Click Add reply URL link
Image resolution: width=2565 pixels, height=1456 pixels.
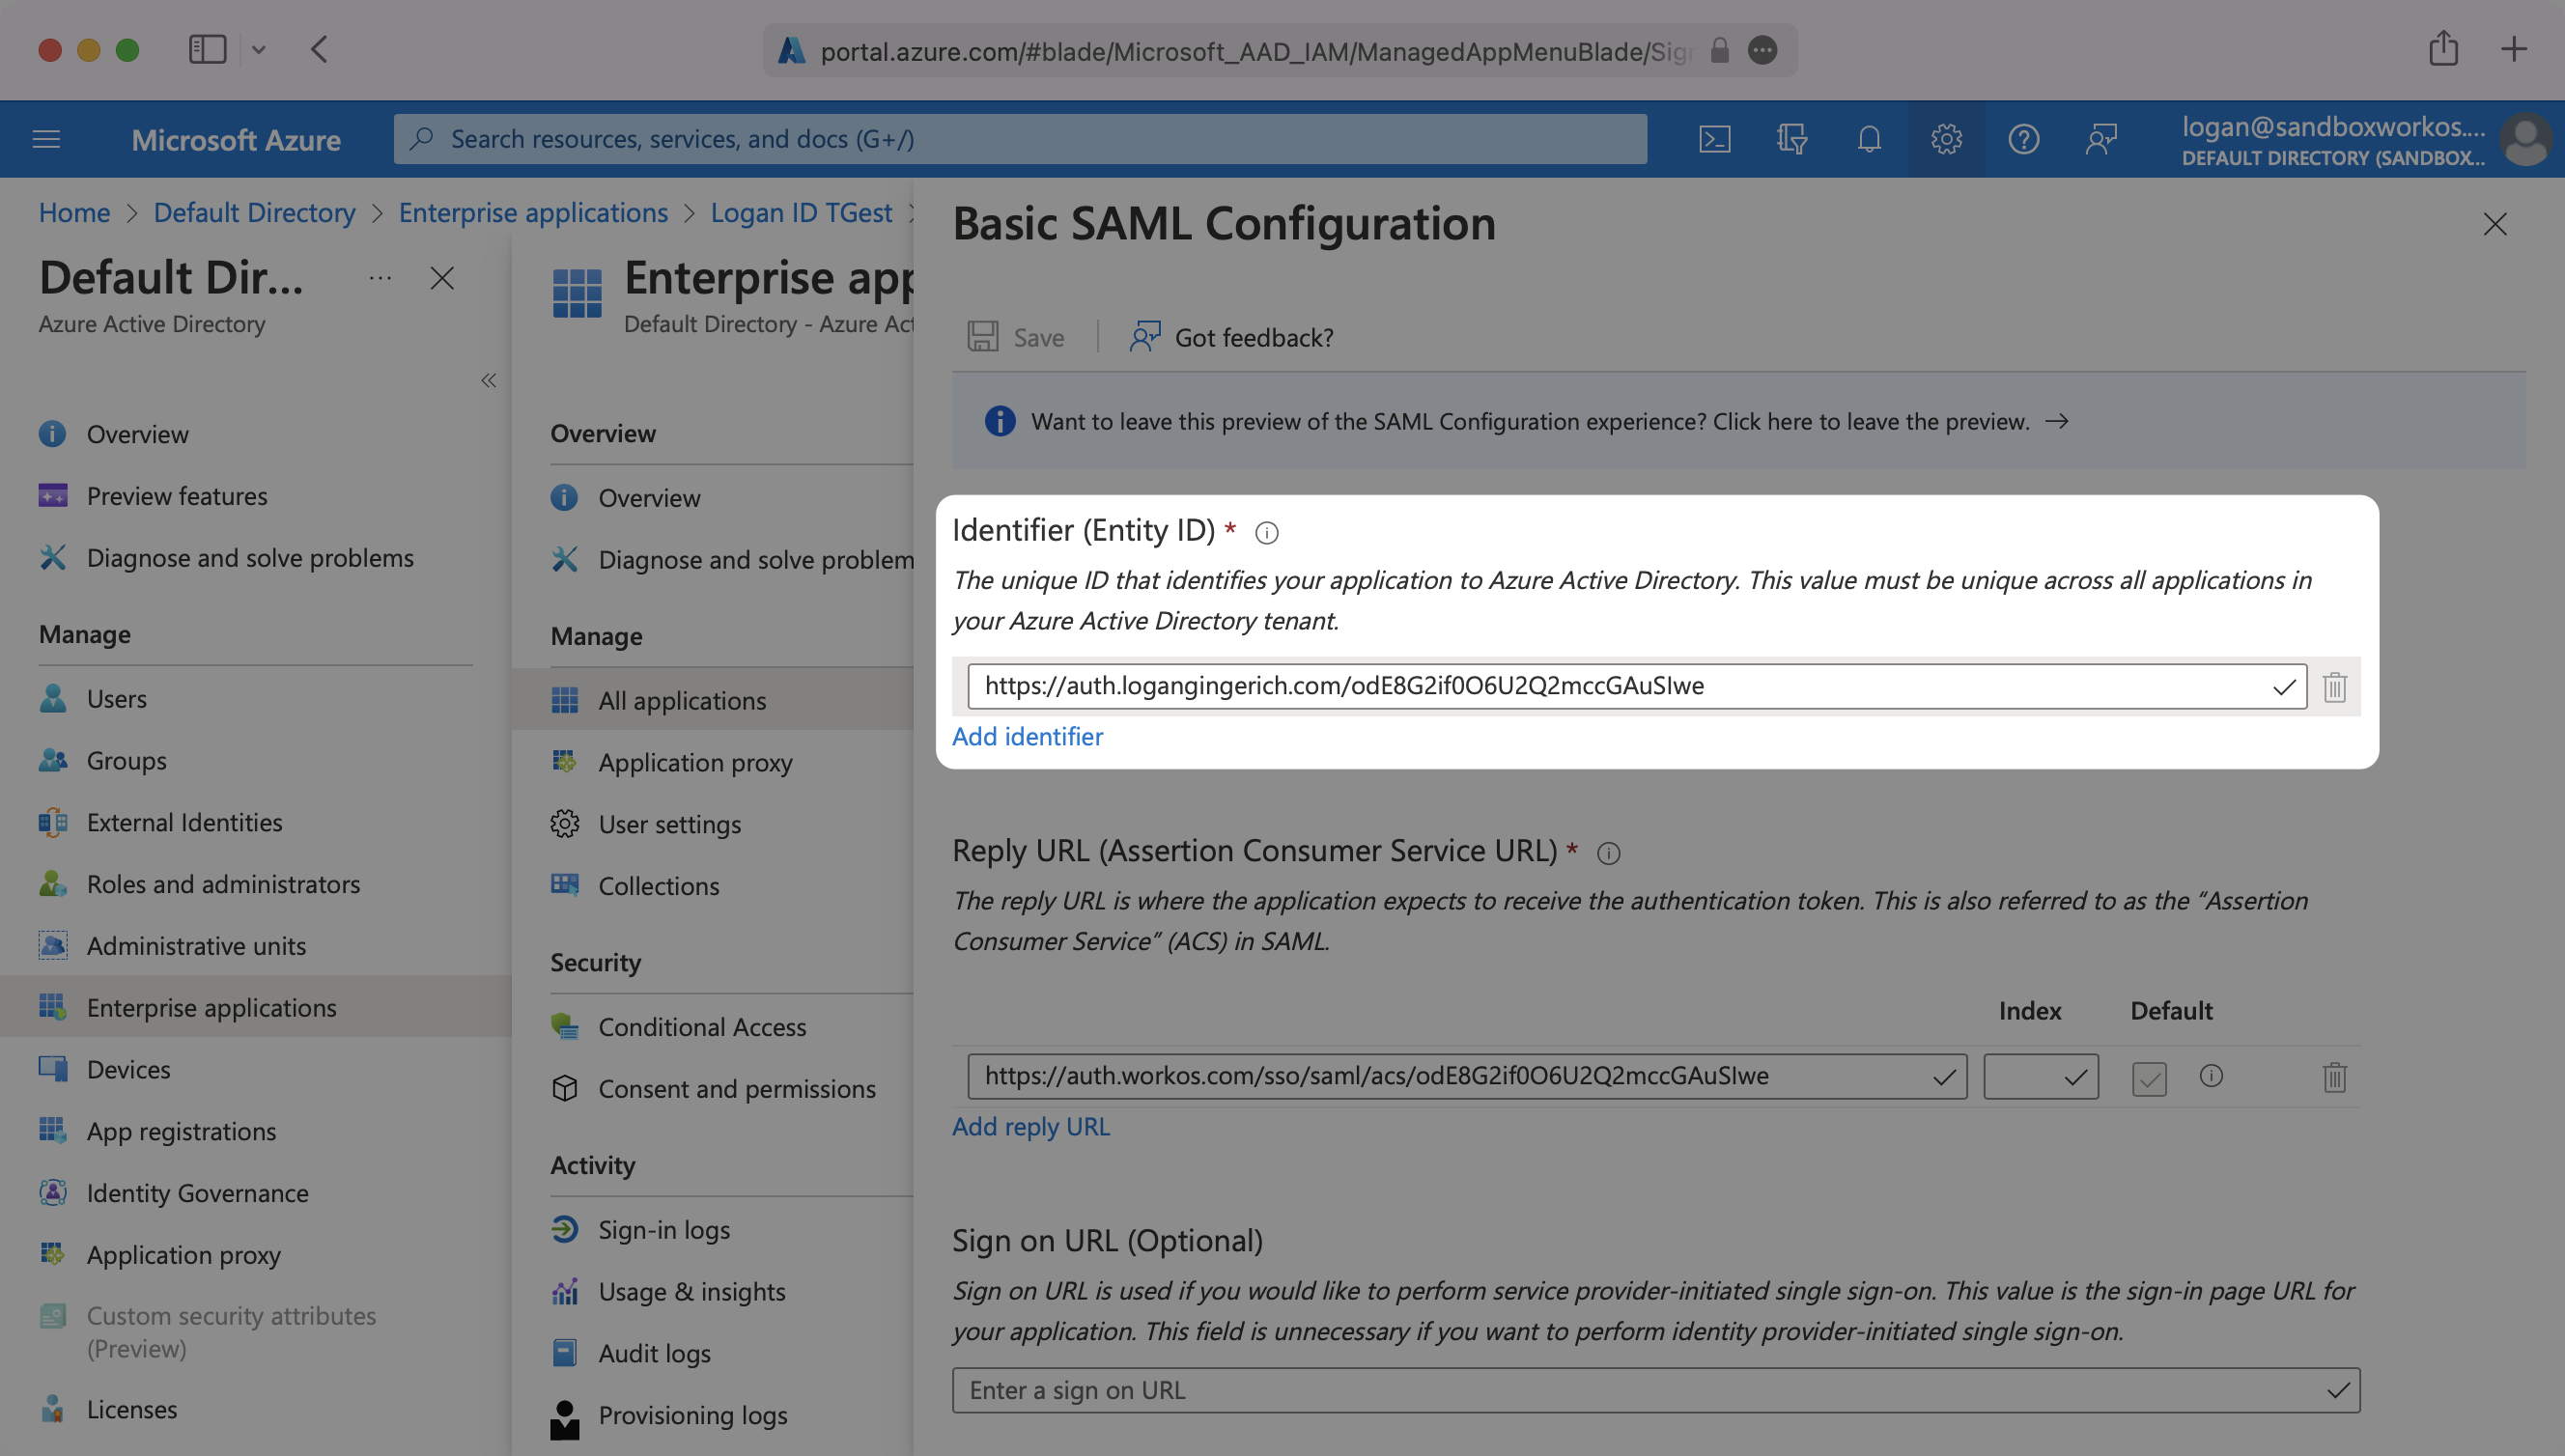pyautogui.click(x=1030, y=1127)
